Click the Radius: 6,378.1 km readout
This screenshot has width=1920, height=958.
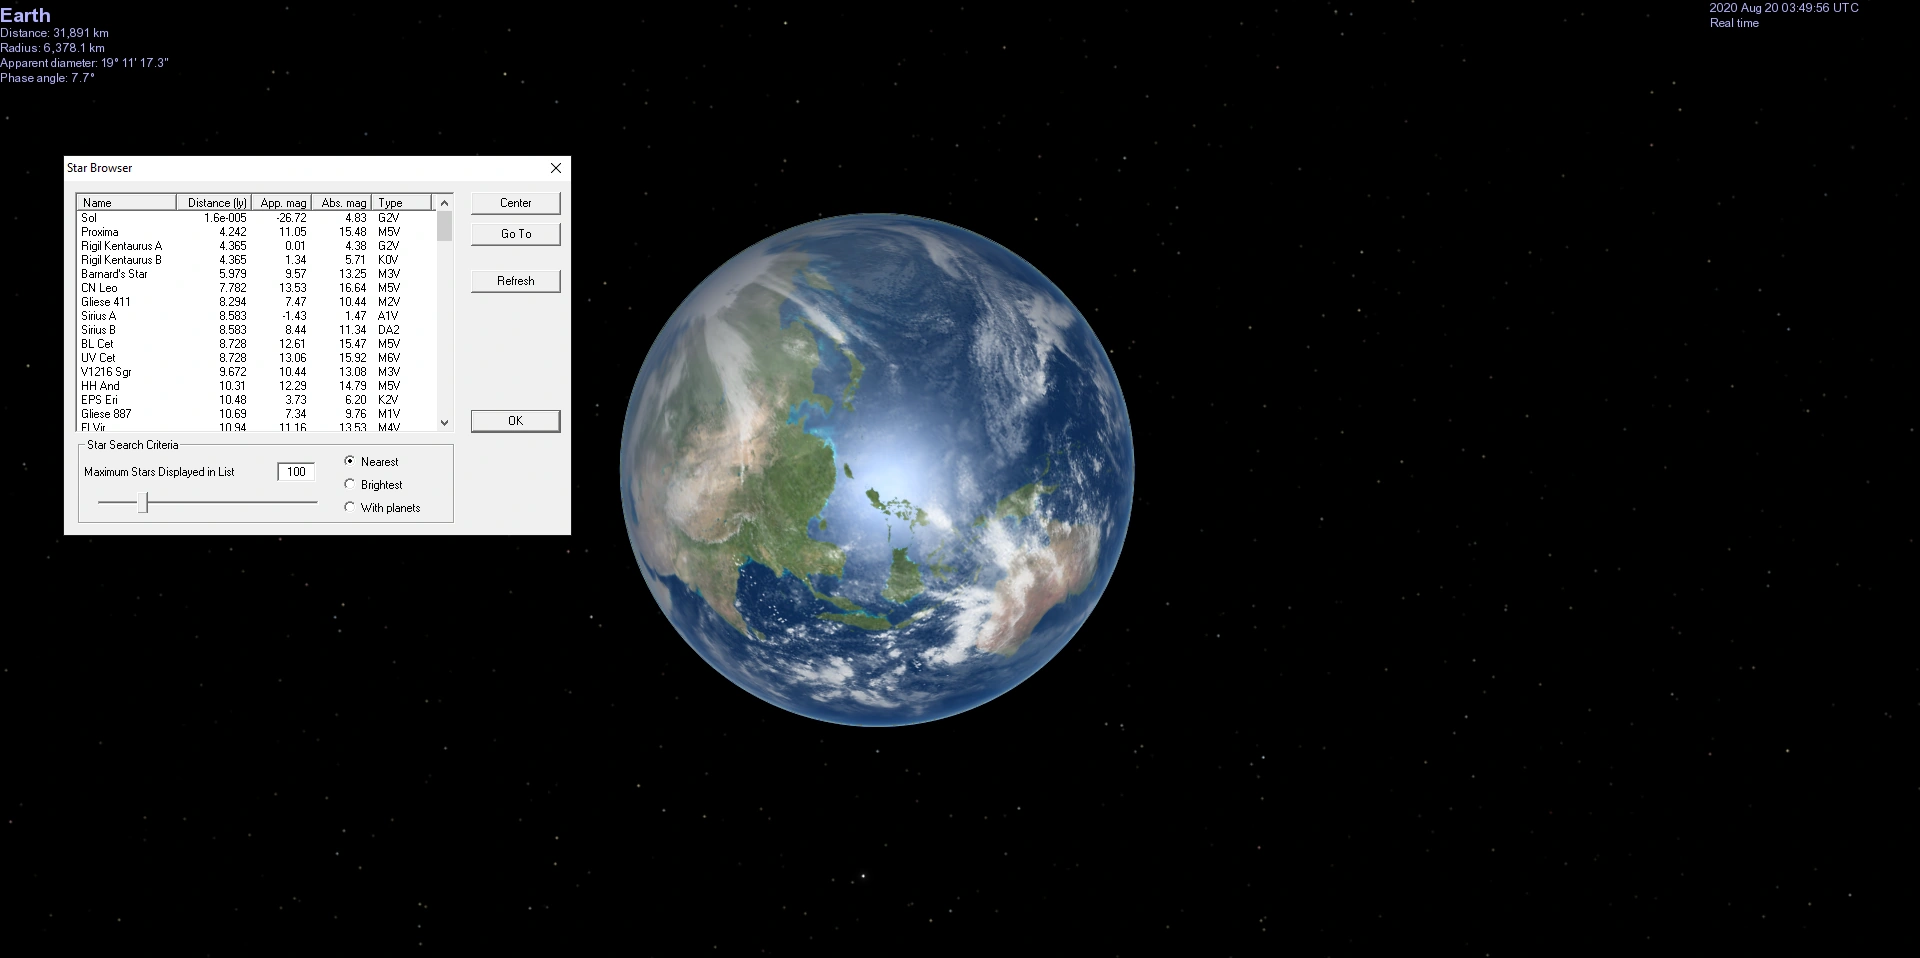click(52, 48)
